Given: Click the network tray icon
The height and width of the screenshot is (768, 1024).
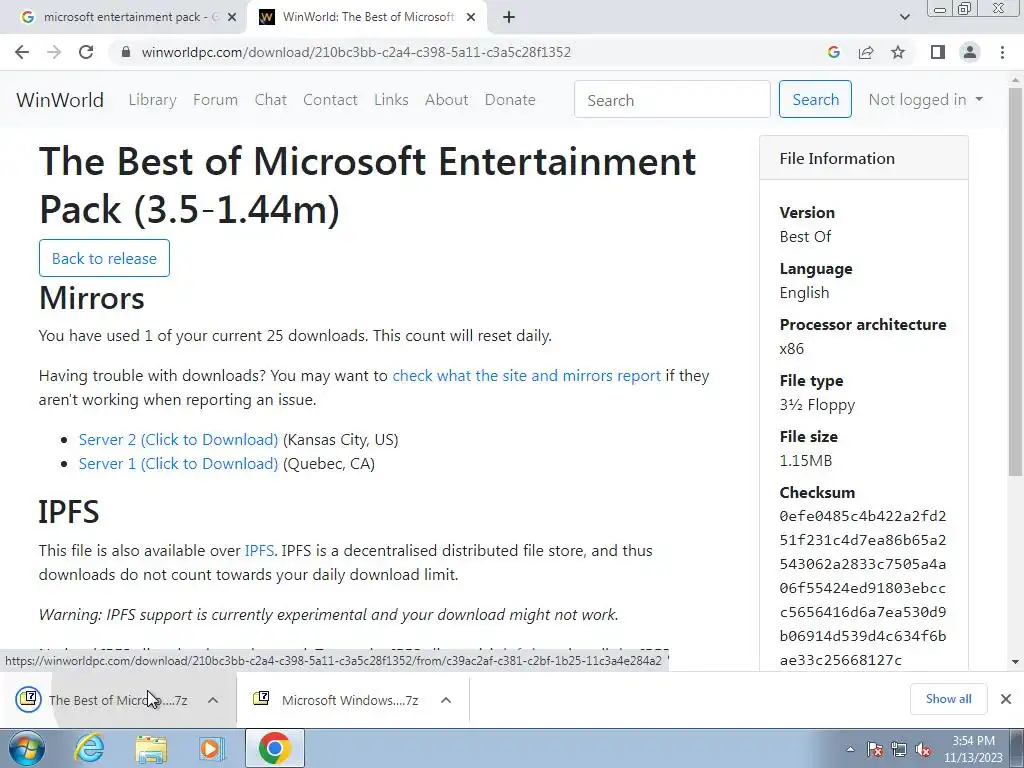Looking at the screenshot, I should pos(899,750).
